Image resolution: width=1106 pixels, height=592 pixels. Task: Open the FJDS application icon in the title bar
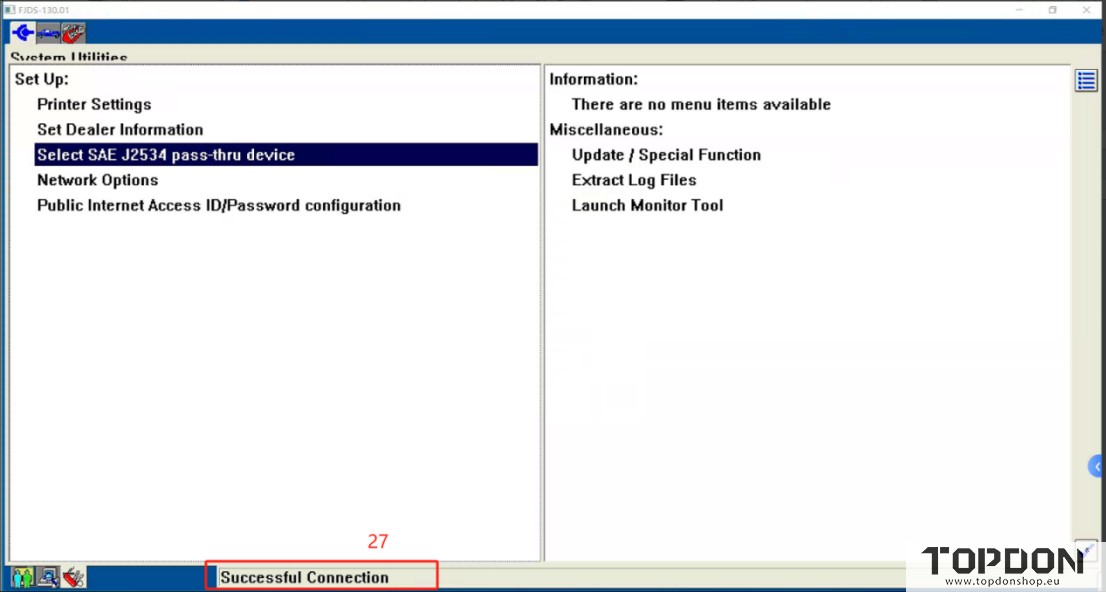tap(9, 9)
